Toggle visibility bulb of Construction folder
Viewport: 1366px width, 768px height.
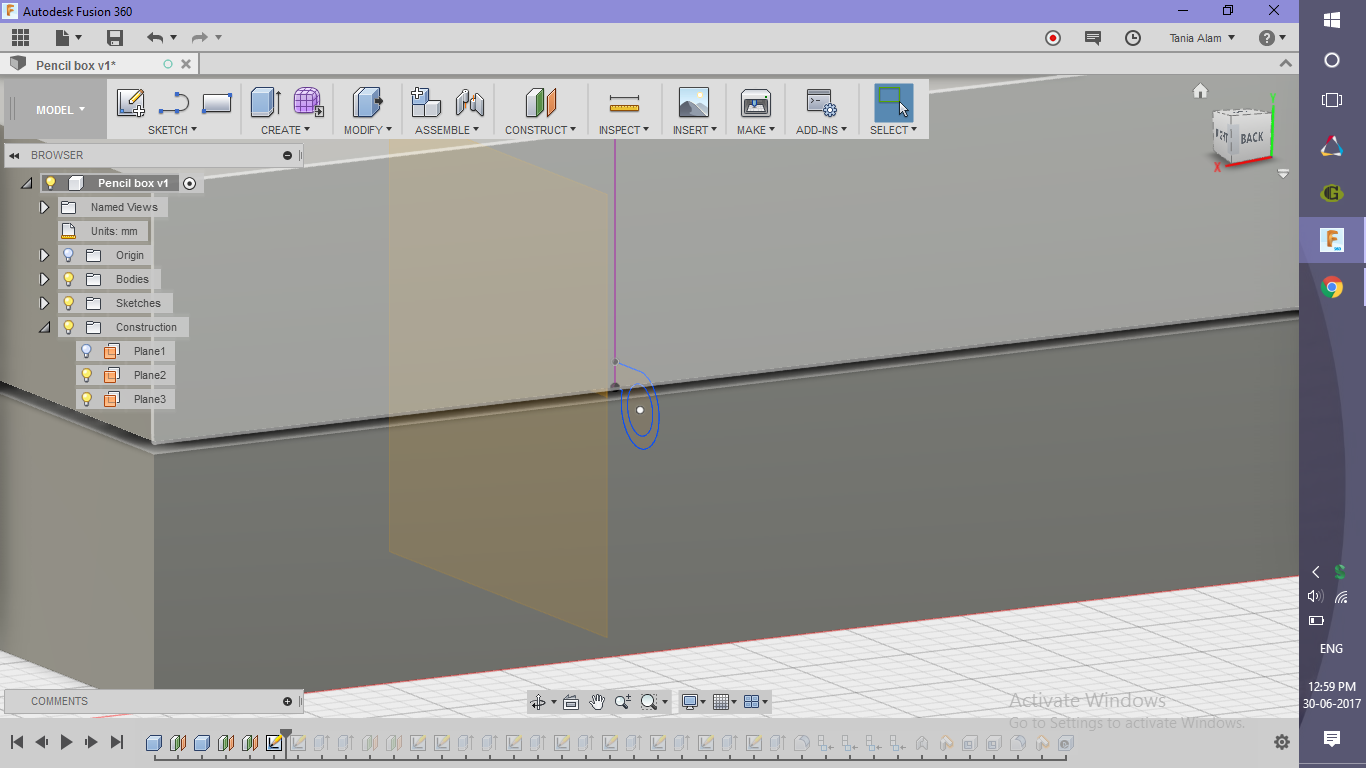(69, 327)
